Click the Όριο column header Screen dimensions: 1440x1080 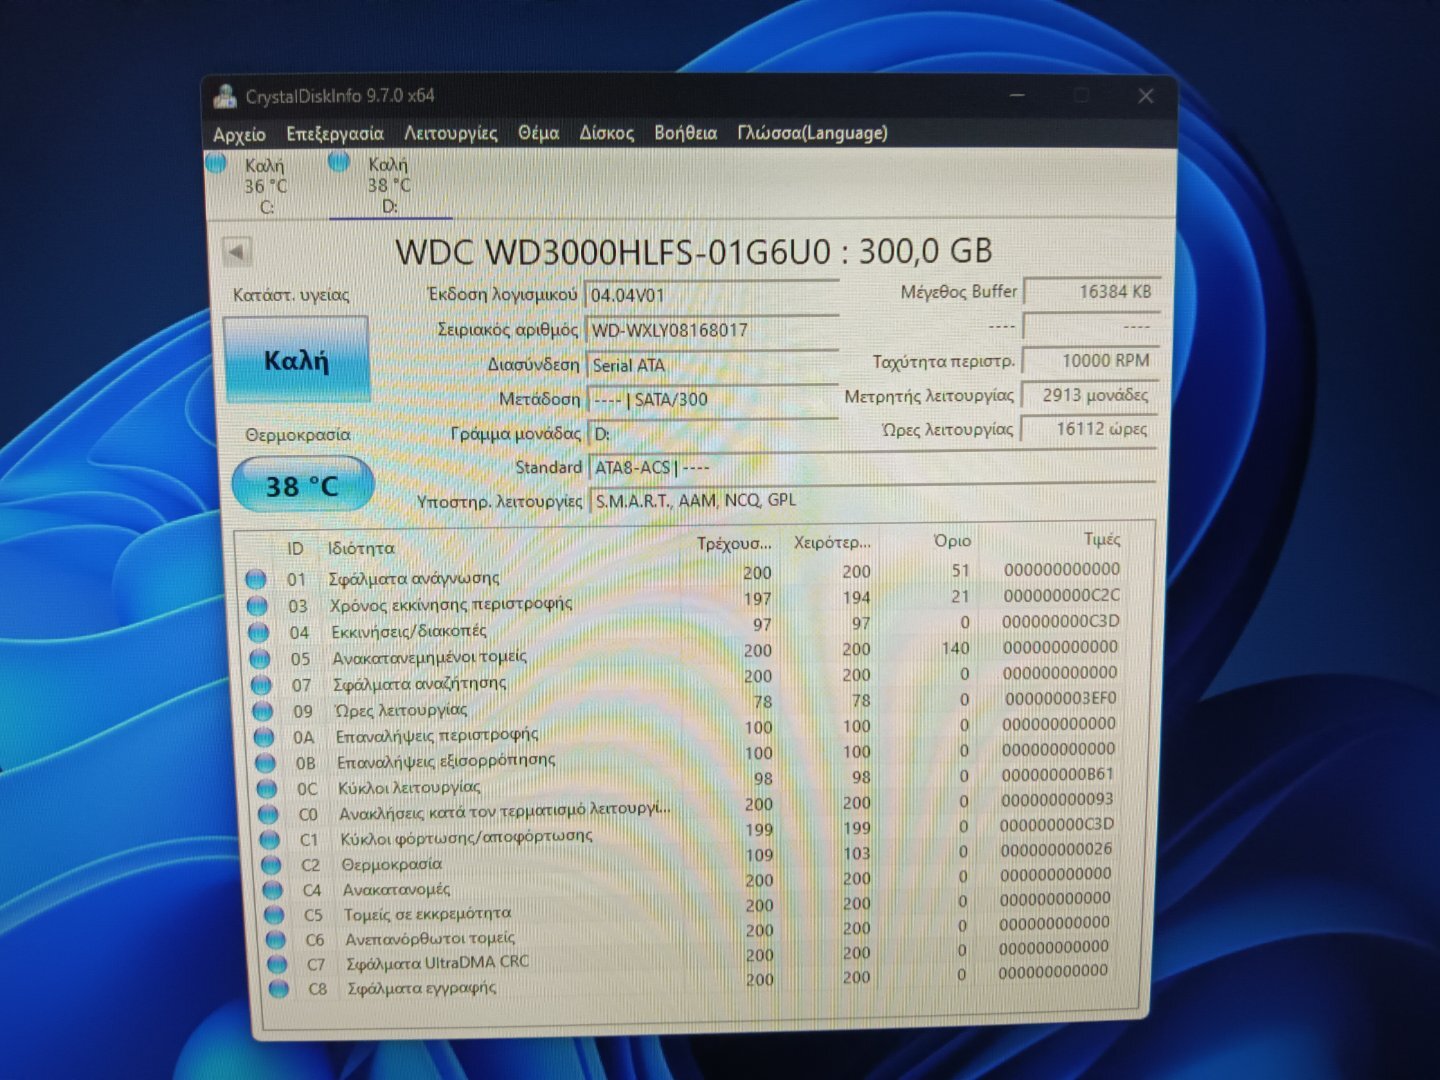click(x=951, y=541)
